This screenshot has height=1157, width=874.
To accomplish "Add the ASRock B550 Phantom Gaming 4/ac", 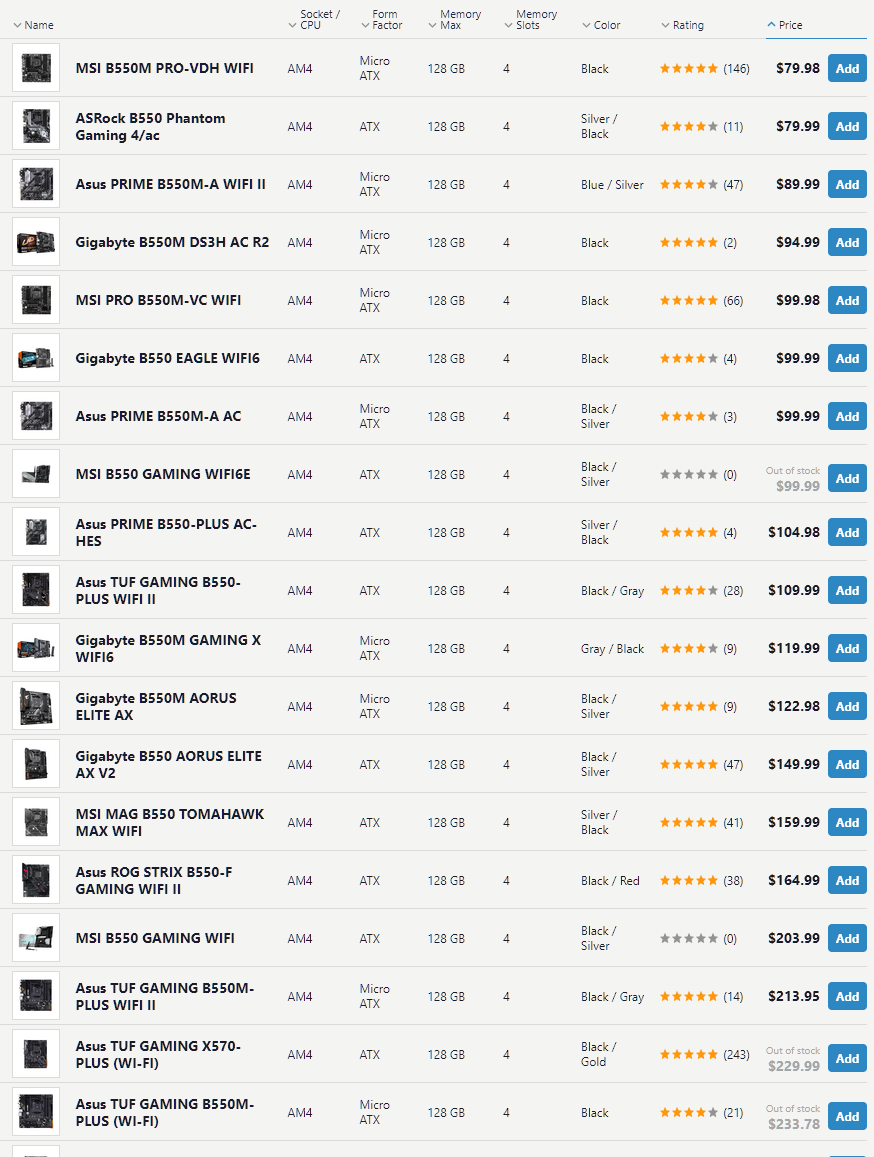I will click(847, 126).
